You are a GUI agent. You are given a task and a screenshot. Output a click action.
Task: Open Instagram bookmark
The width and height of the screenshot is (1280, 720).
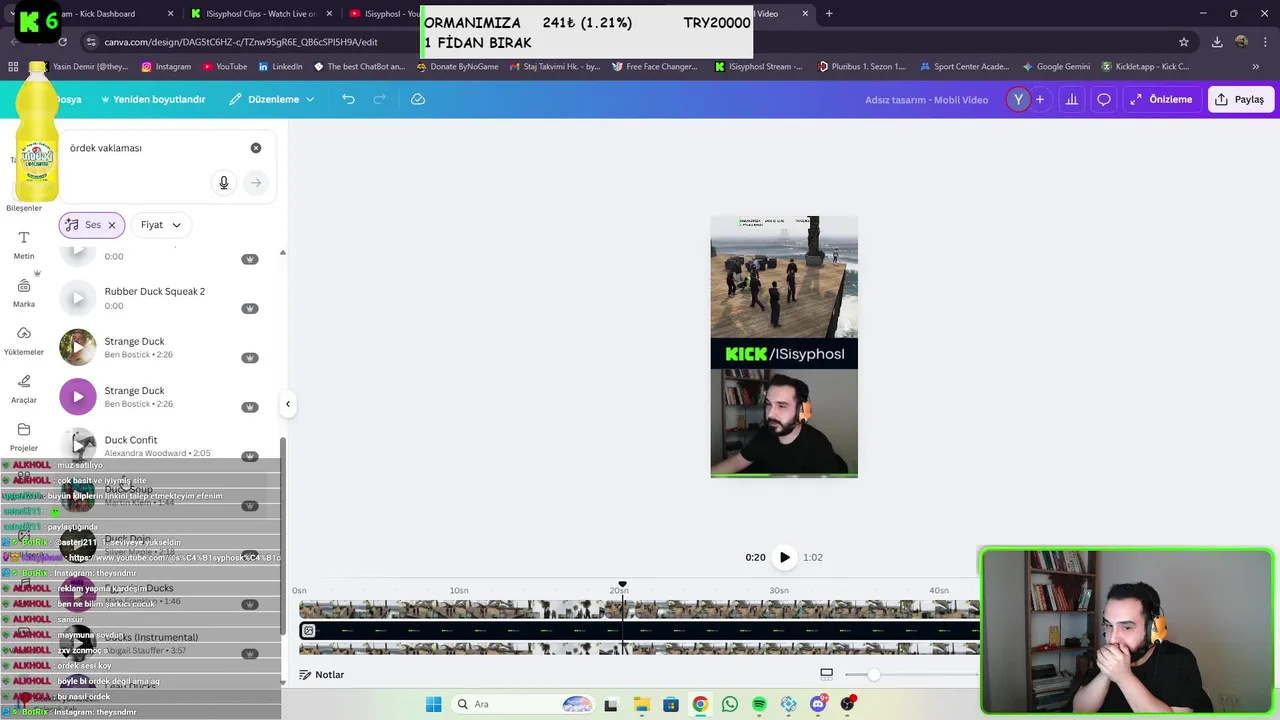166,67
